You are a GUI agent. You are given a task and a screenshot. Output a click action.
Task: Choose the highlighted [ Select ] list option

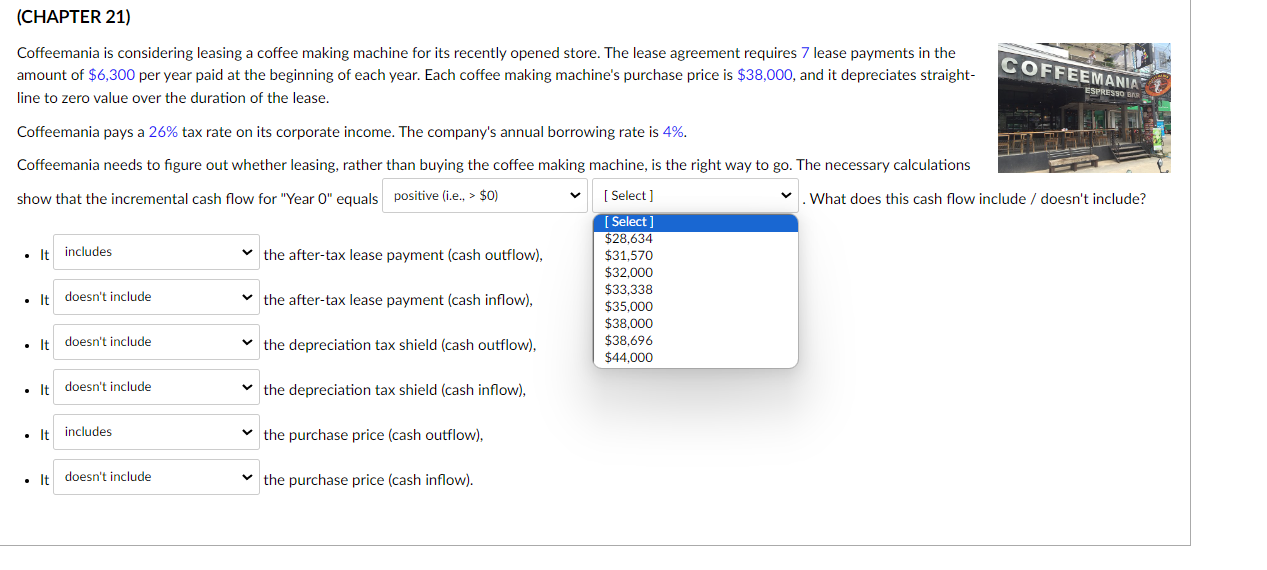[696, 222]
